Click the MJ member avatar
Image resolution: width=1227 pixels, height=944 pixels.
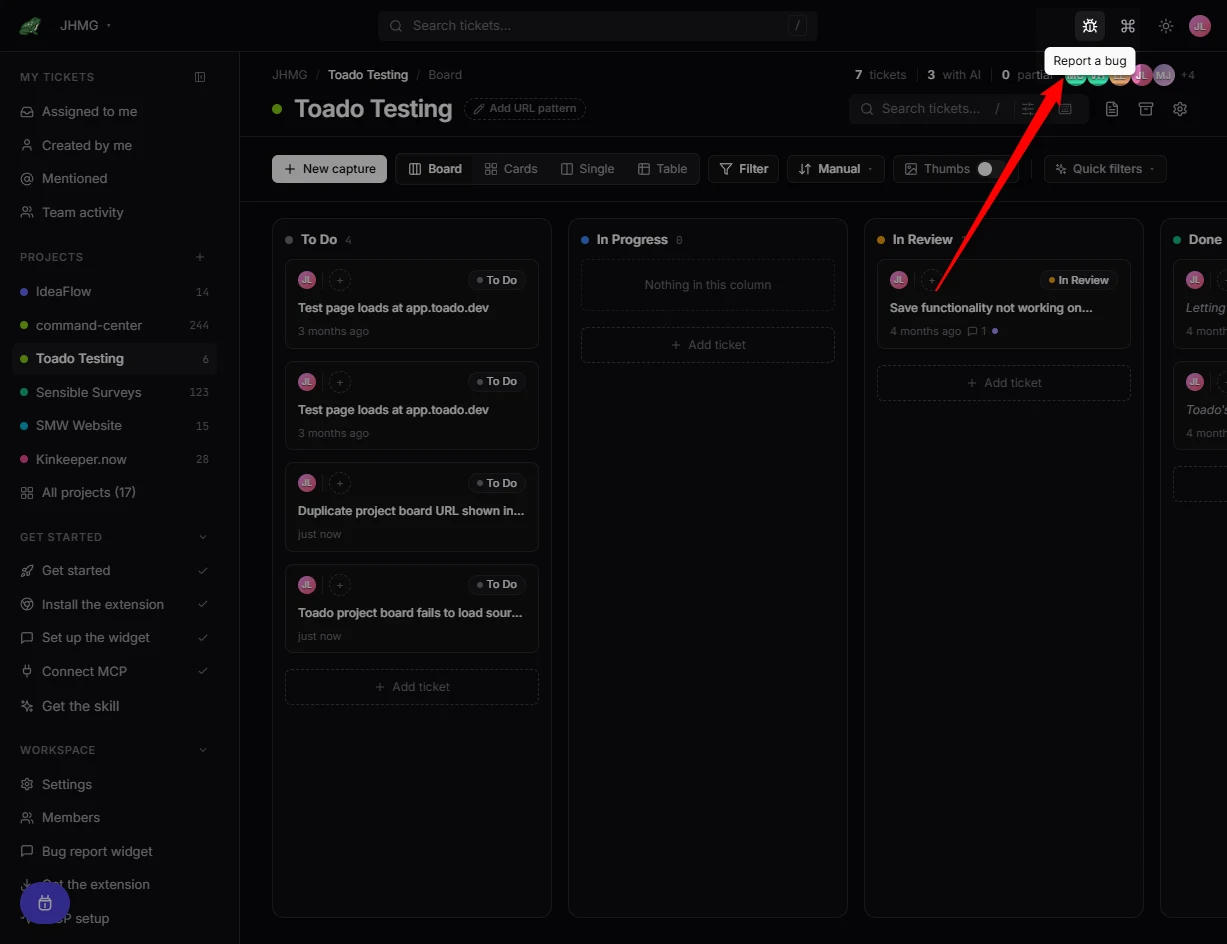[x=1164, y=75]
